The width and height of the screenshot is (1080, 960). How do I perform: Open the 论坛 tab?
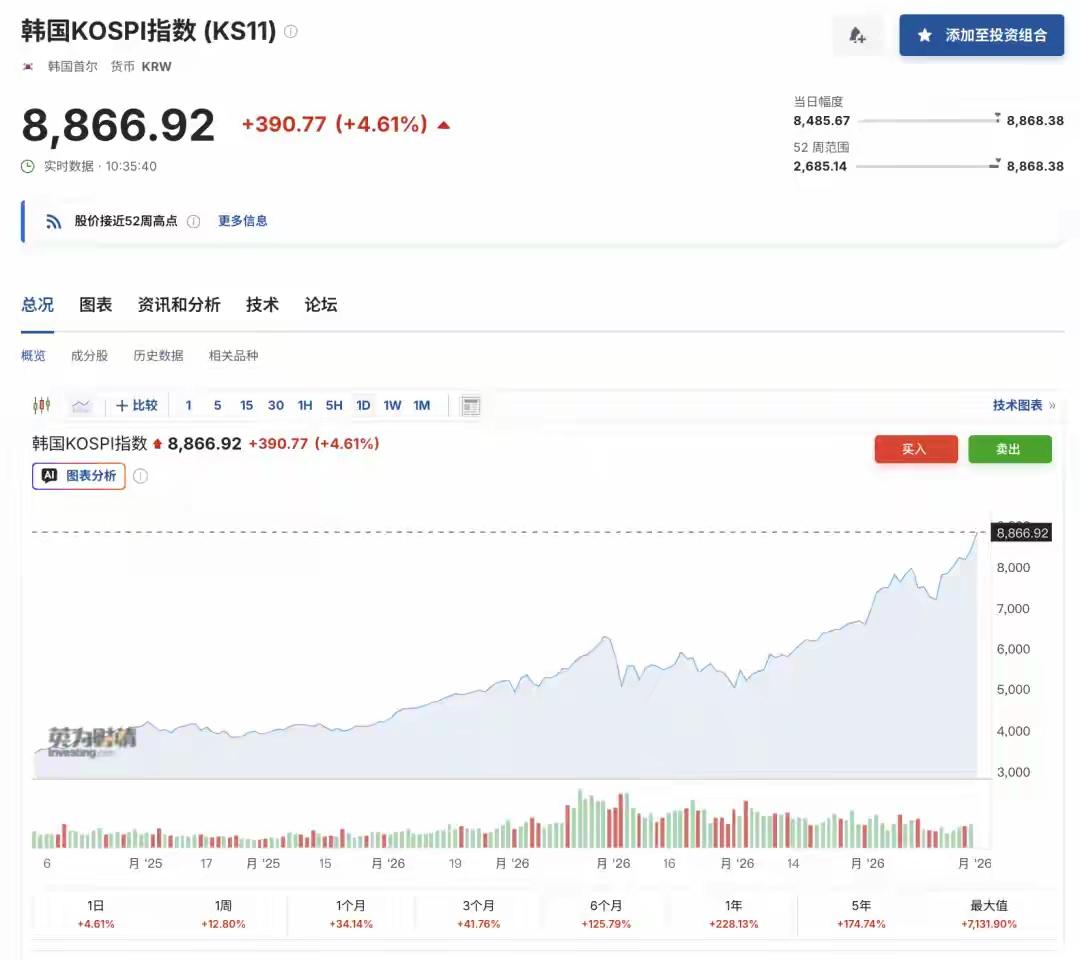coord(321,304)
